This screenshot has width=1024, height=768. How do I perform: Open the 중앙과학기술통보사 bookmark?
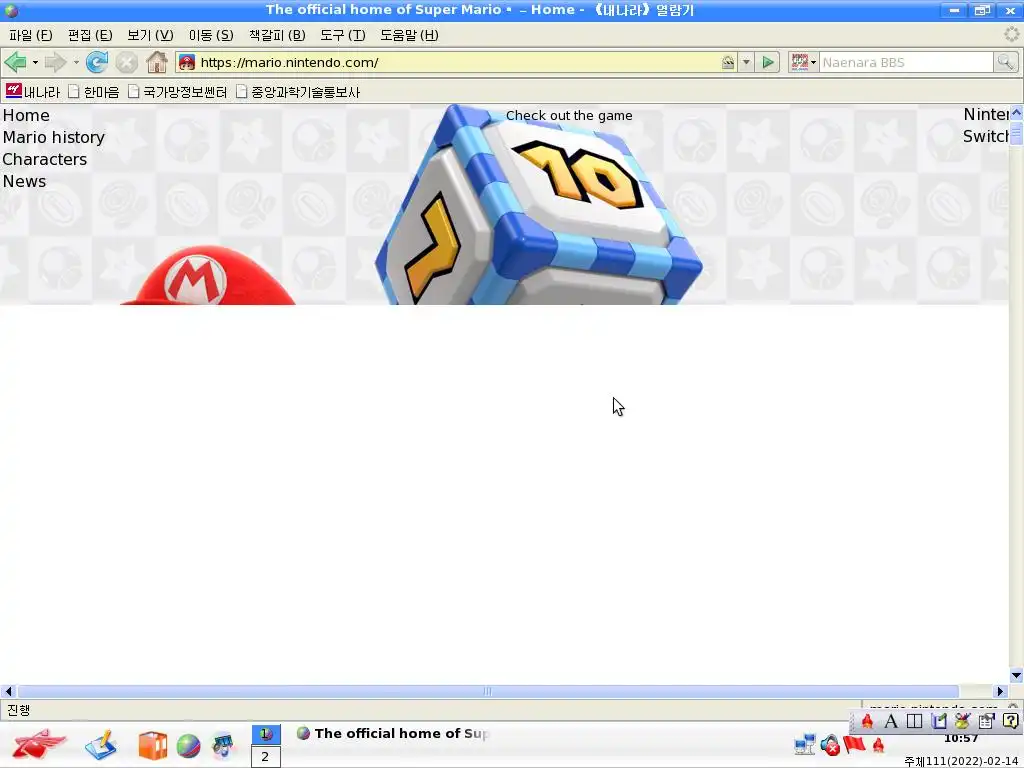[x=298, y=92]
